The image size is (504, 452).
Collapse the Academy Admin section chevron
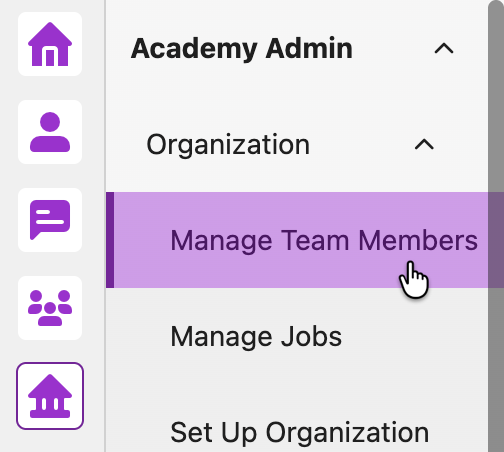click(444, 49)
